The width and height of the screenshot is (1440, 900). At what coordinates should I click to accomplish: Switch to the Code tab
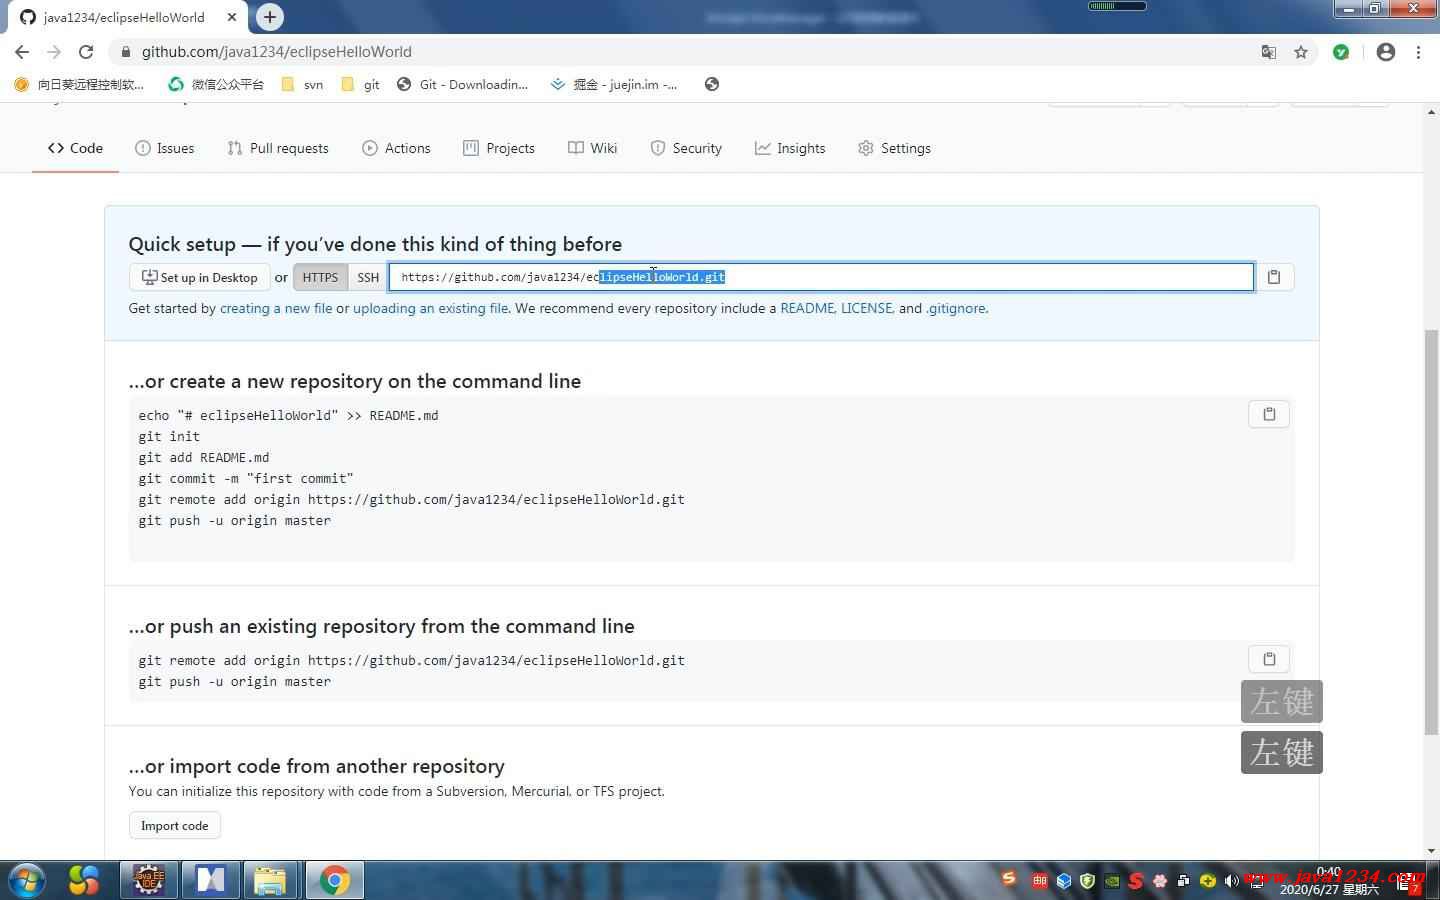(75, 148)
